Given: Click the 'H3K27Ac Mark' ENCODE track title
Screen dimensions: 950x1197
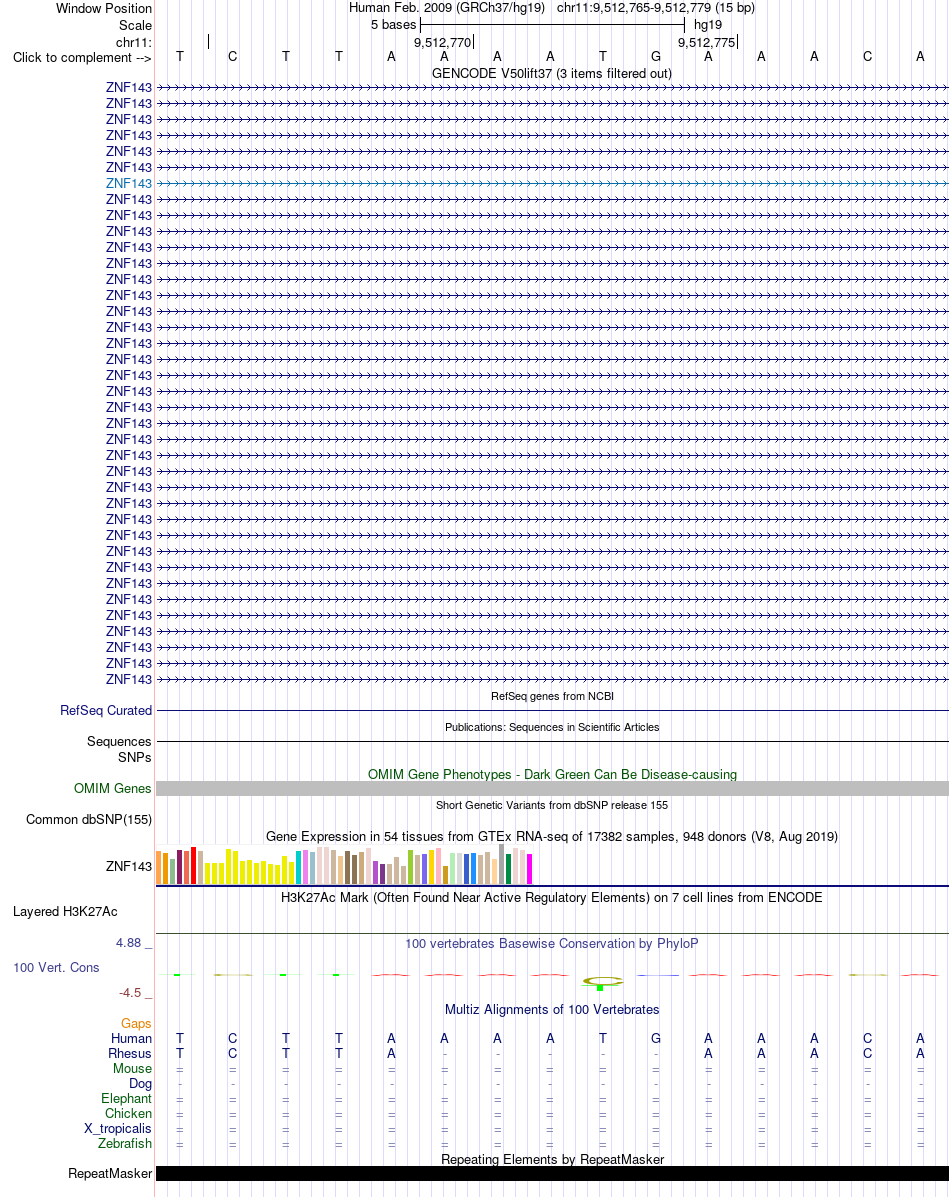Looking at the screenshot, I should [x=552, y=898].
